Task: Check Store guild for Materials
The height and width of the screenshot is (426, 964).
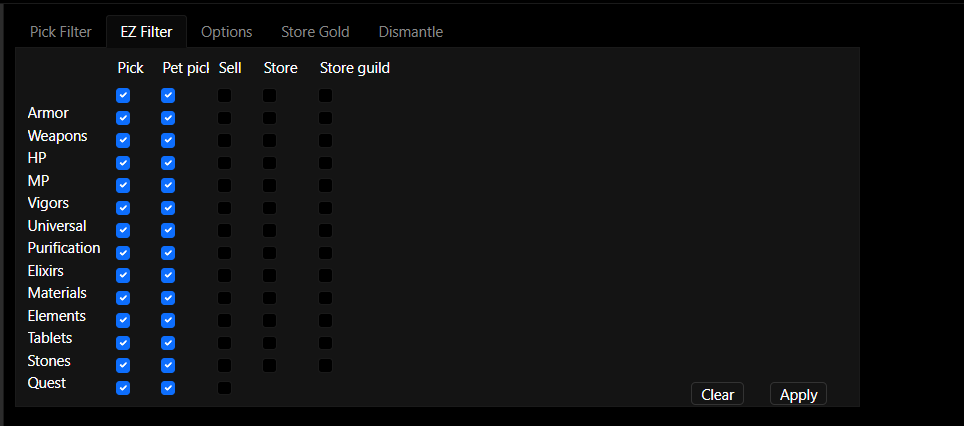Action: [325, 298]
